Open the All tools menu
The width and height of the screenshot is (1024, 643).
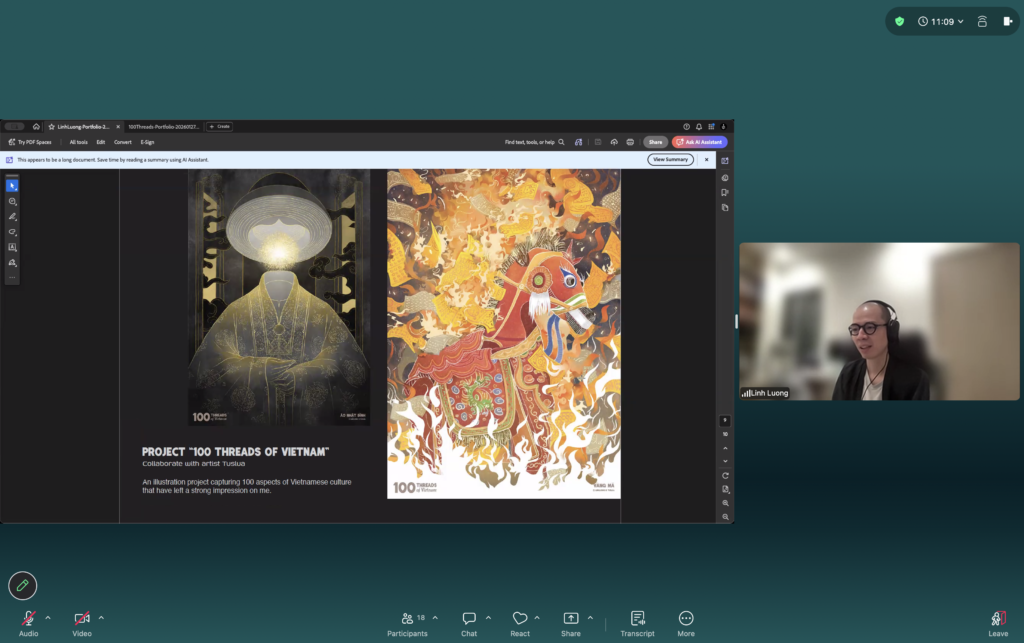tap(78, 142)
